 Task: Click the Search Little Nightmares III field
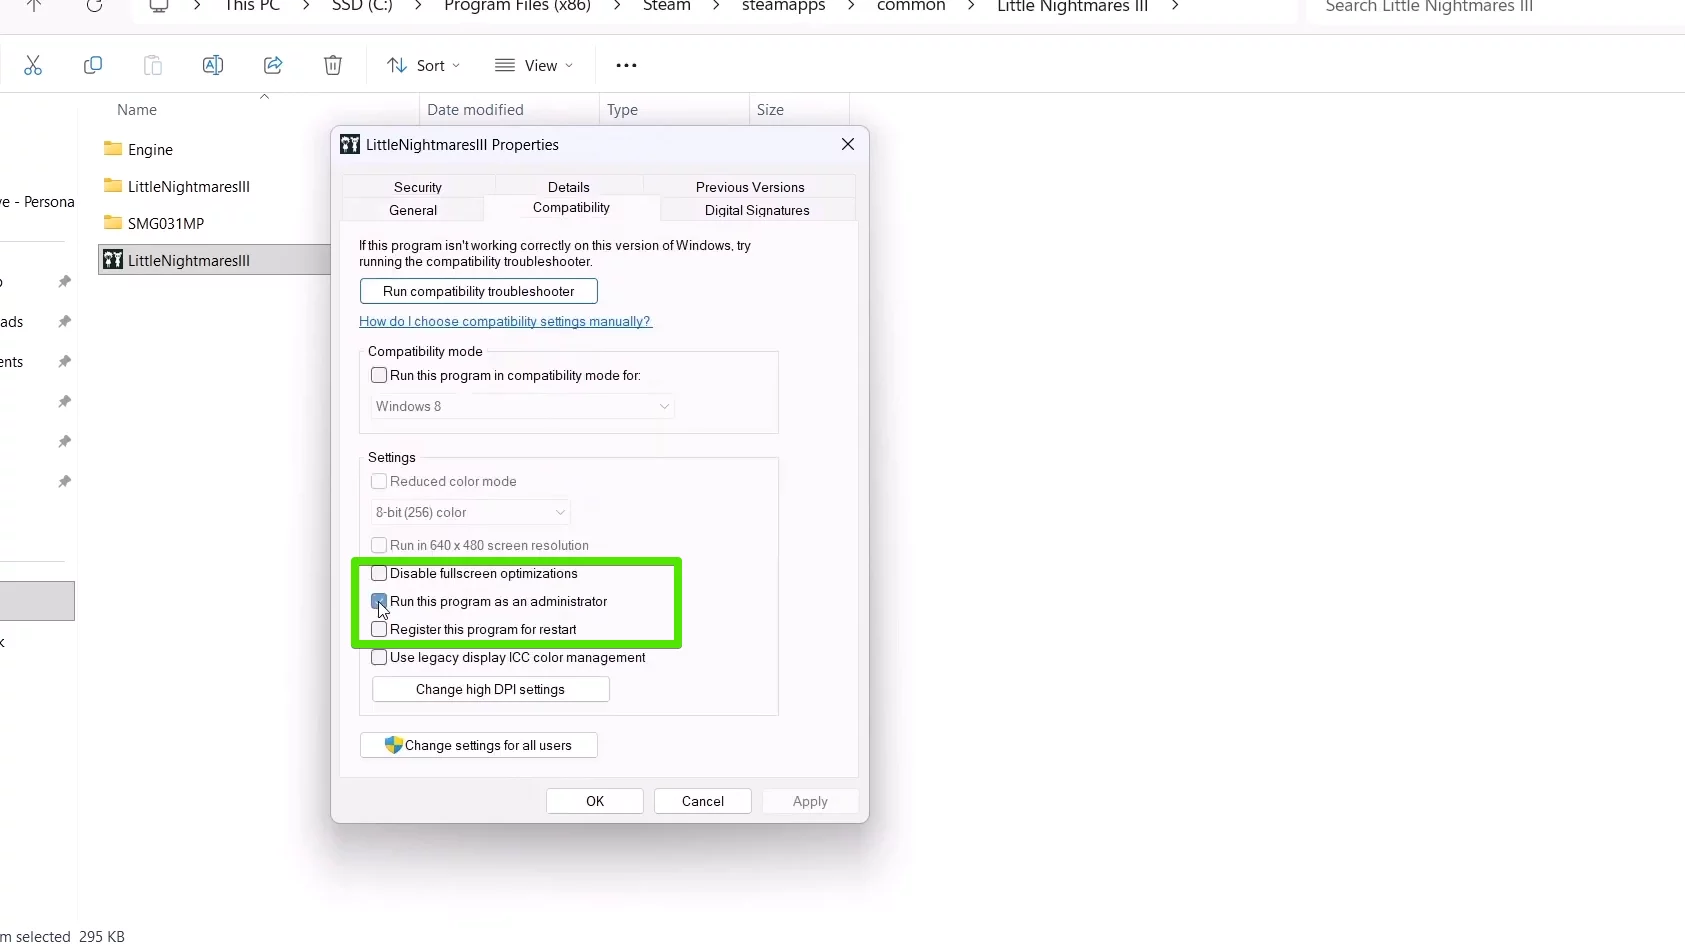pyautogui.click(x=1490, y=8)
